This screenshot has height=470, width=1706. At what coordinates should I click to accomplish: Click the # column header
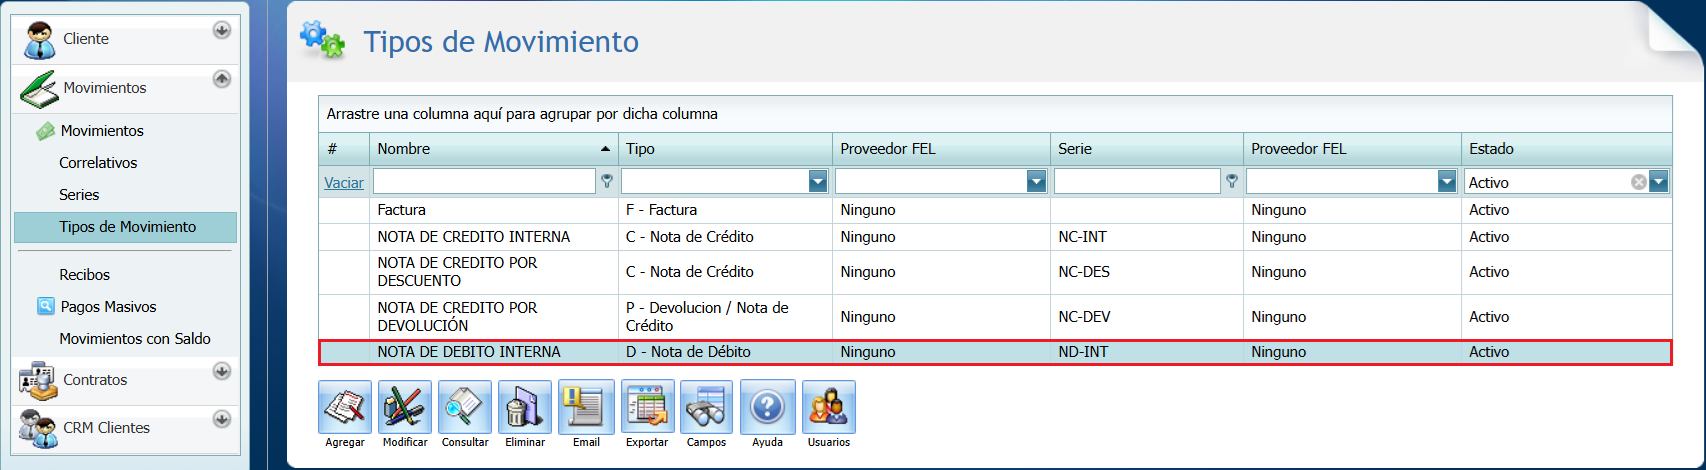(x=344, y=149)
